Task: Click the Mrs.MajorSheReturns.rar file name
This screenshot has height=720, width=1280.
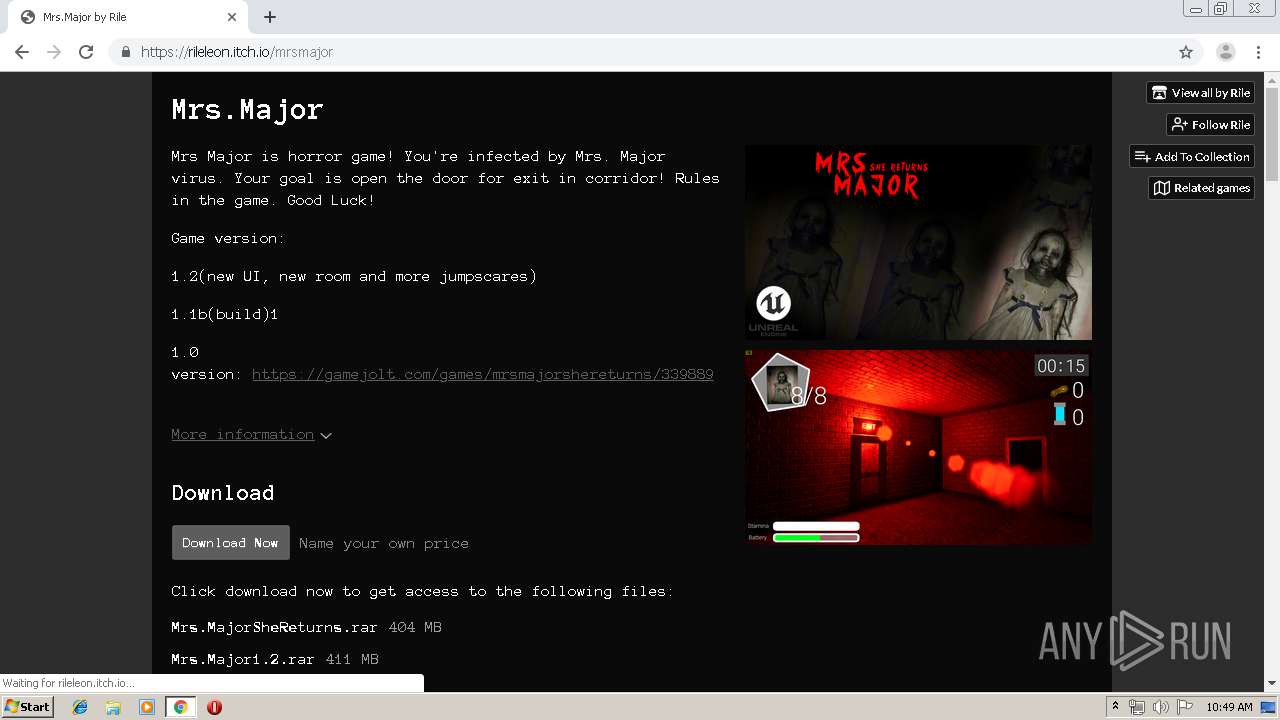Action: click(274, 628)
